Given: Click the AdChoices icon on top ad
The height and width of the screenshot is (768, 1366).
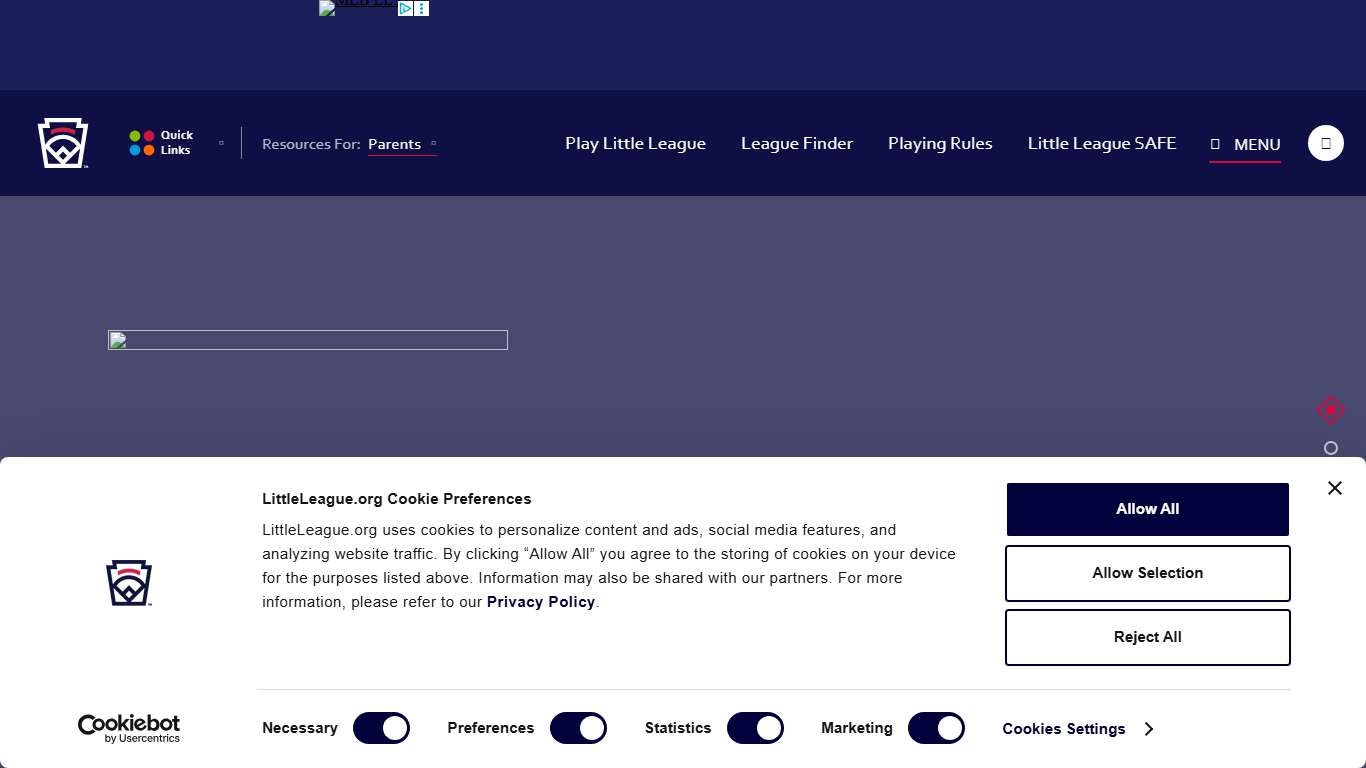Looking at the screenshot, I should pyautogui.click(x=406, y=8).
